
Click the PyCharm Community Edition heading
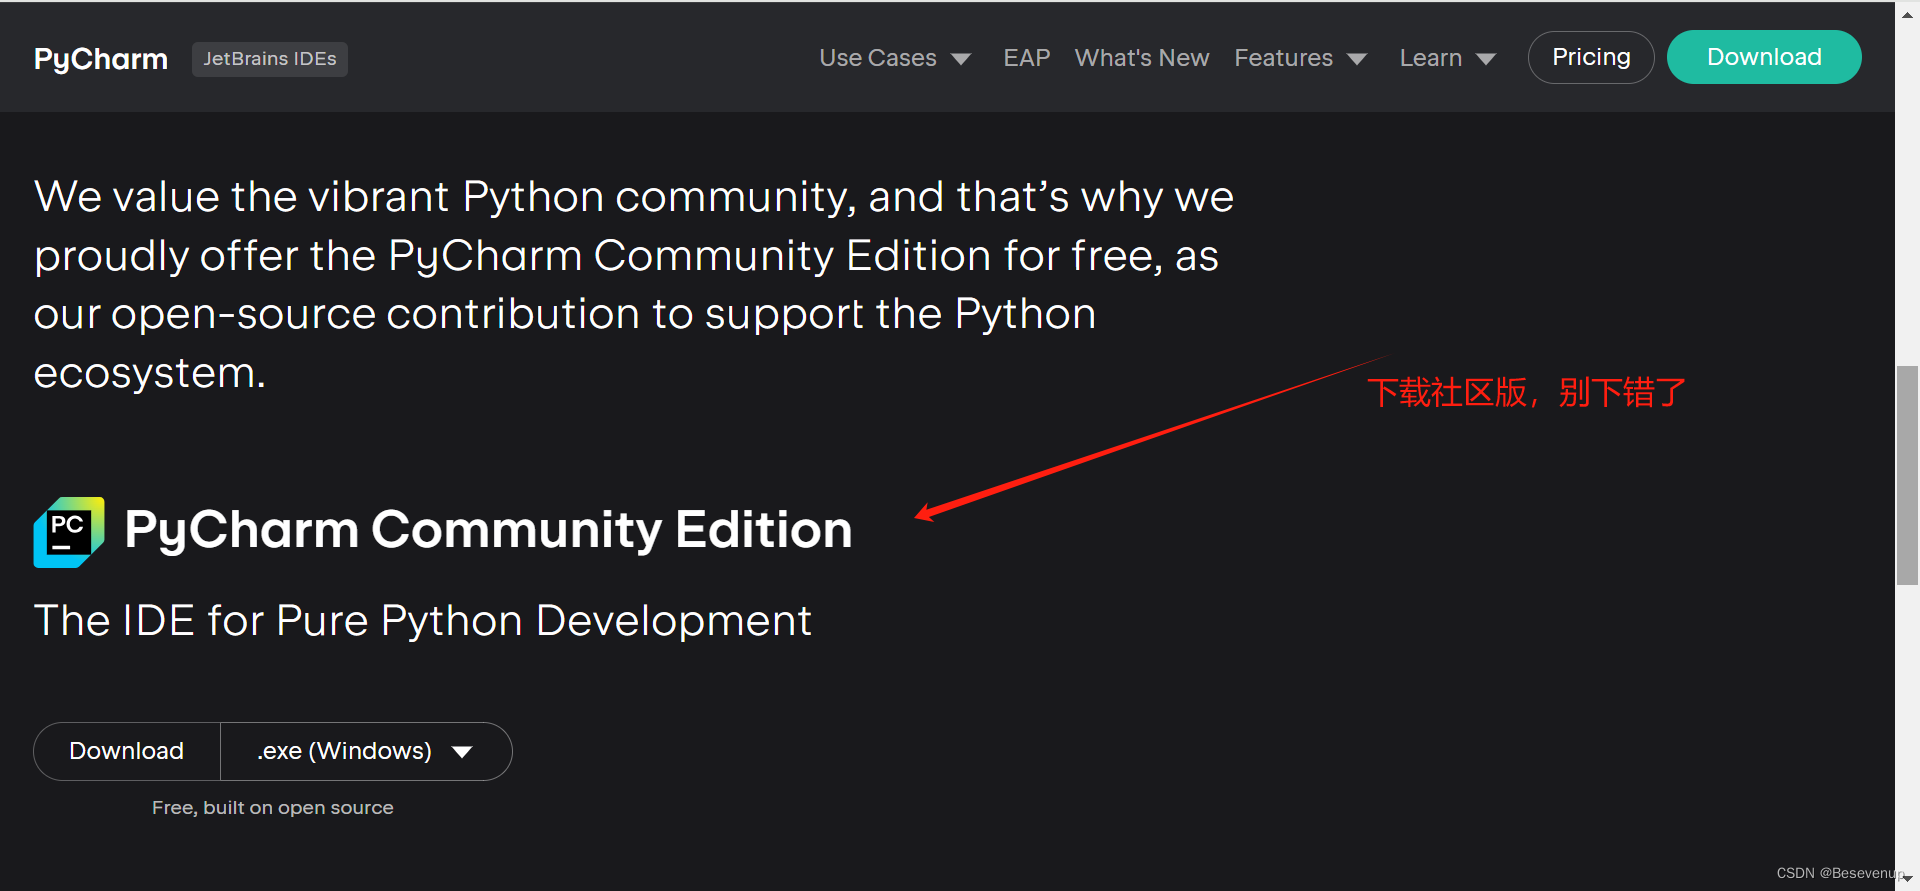(x=488, y=529)
